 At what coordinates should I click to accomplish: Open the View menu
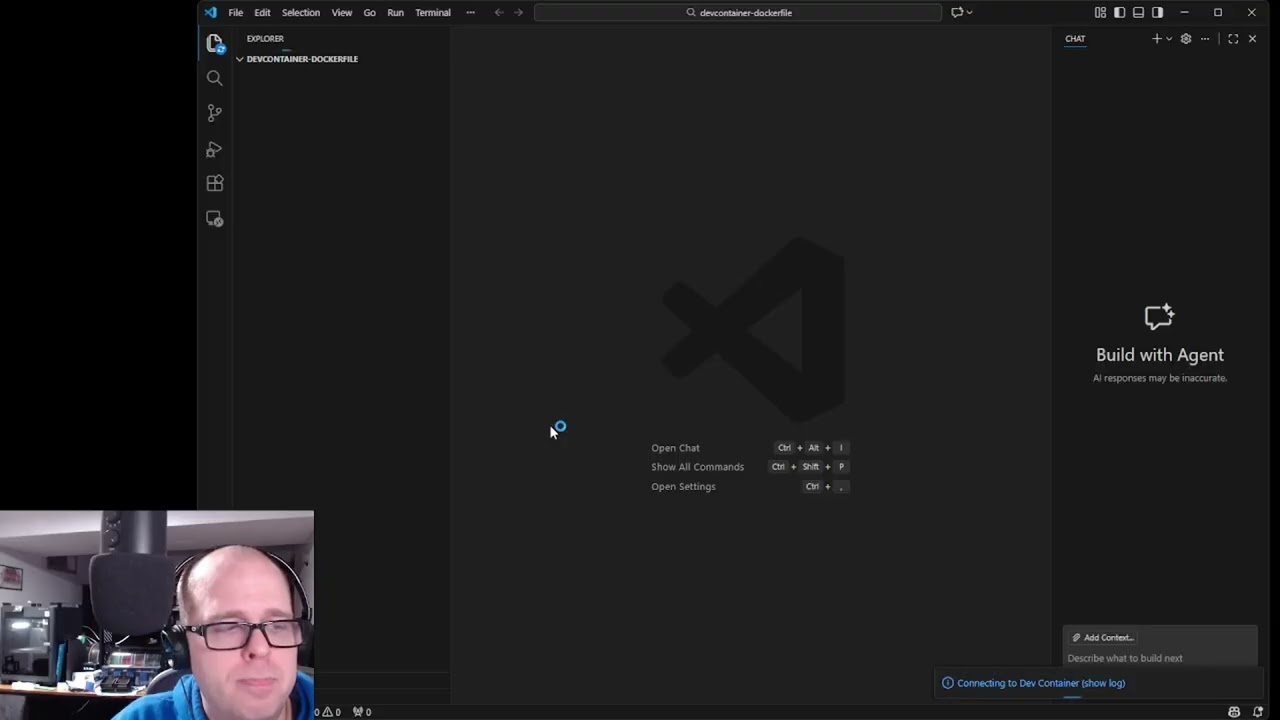(342, 12)
